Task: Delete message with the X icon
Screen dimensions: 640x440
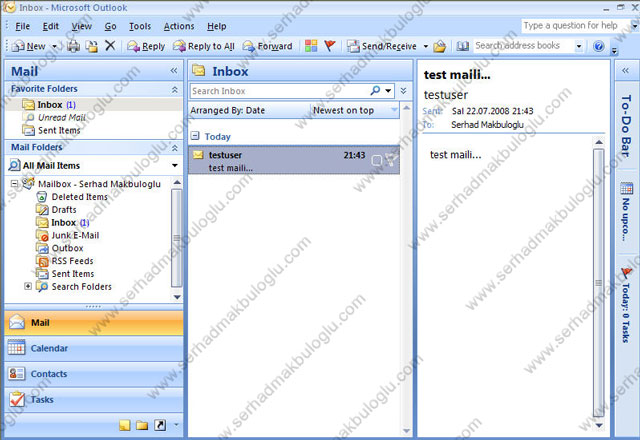Action: click(x=110, y=46)
